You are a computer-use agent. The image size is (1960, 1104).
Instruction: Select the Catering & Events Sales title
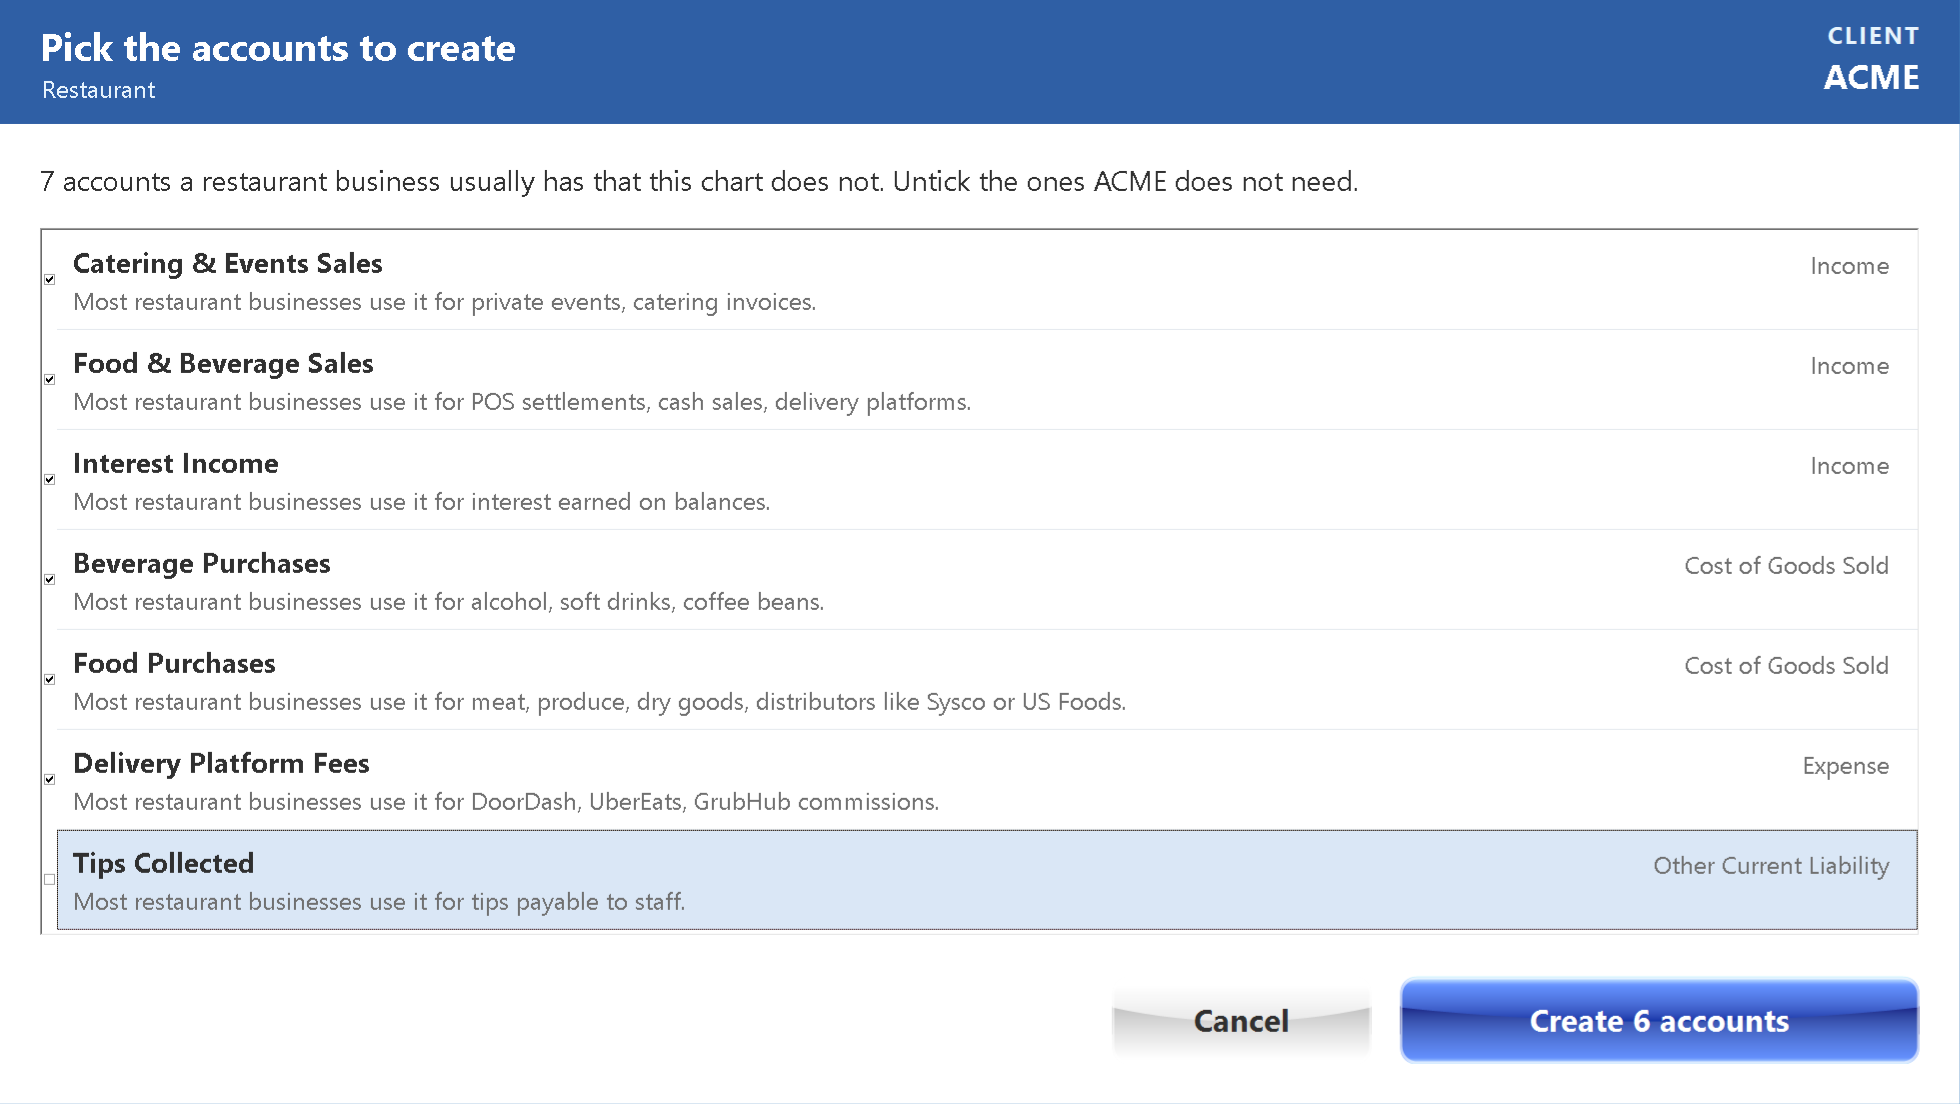coord(228,263)
